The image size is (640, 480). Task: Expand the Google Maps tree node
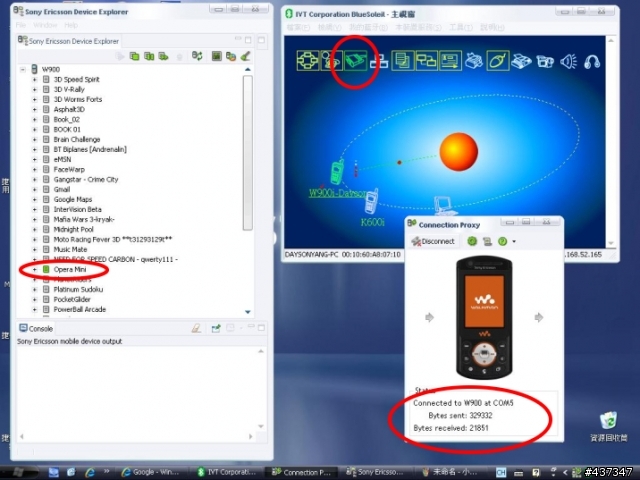(34, 199)
